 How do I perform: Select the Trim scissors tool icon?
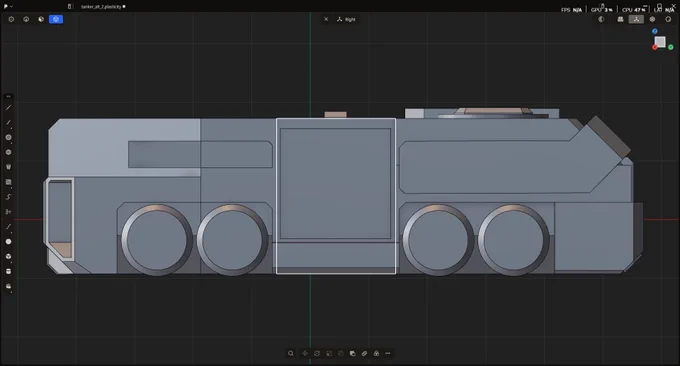[x=8, y=212]
